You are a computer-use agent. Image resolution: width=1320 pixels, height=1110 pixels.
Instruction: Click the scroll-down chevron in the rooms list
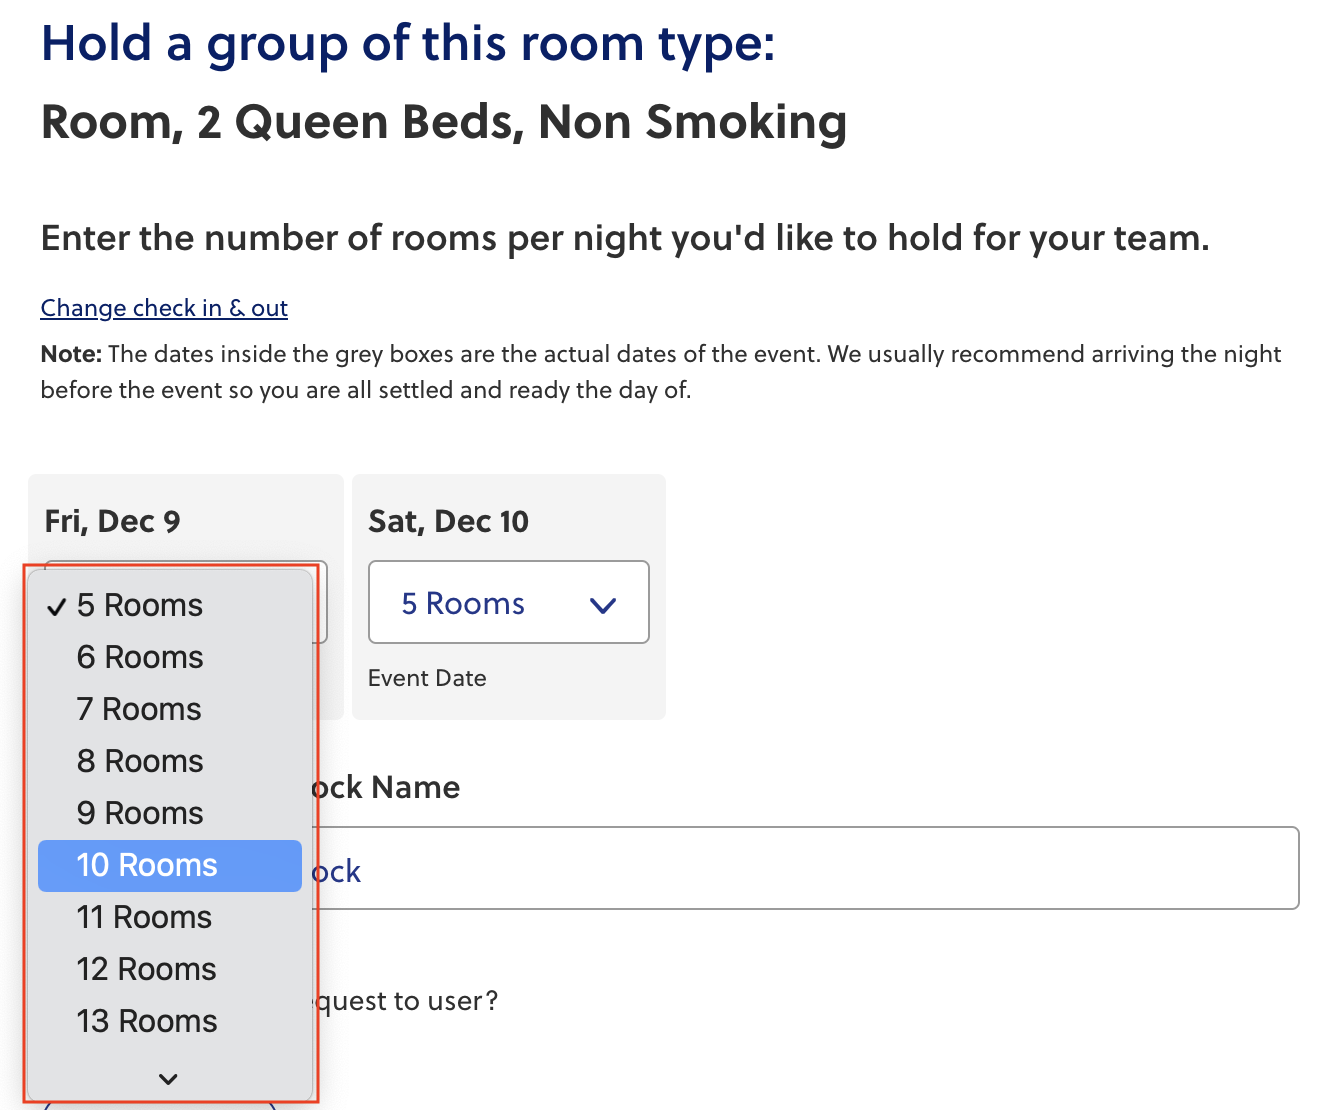pos(168,1079)
